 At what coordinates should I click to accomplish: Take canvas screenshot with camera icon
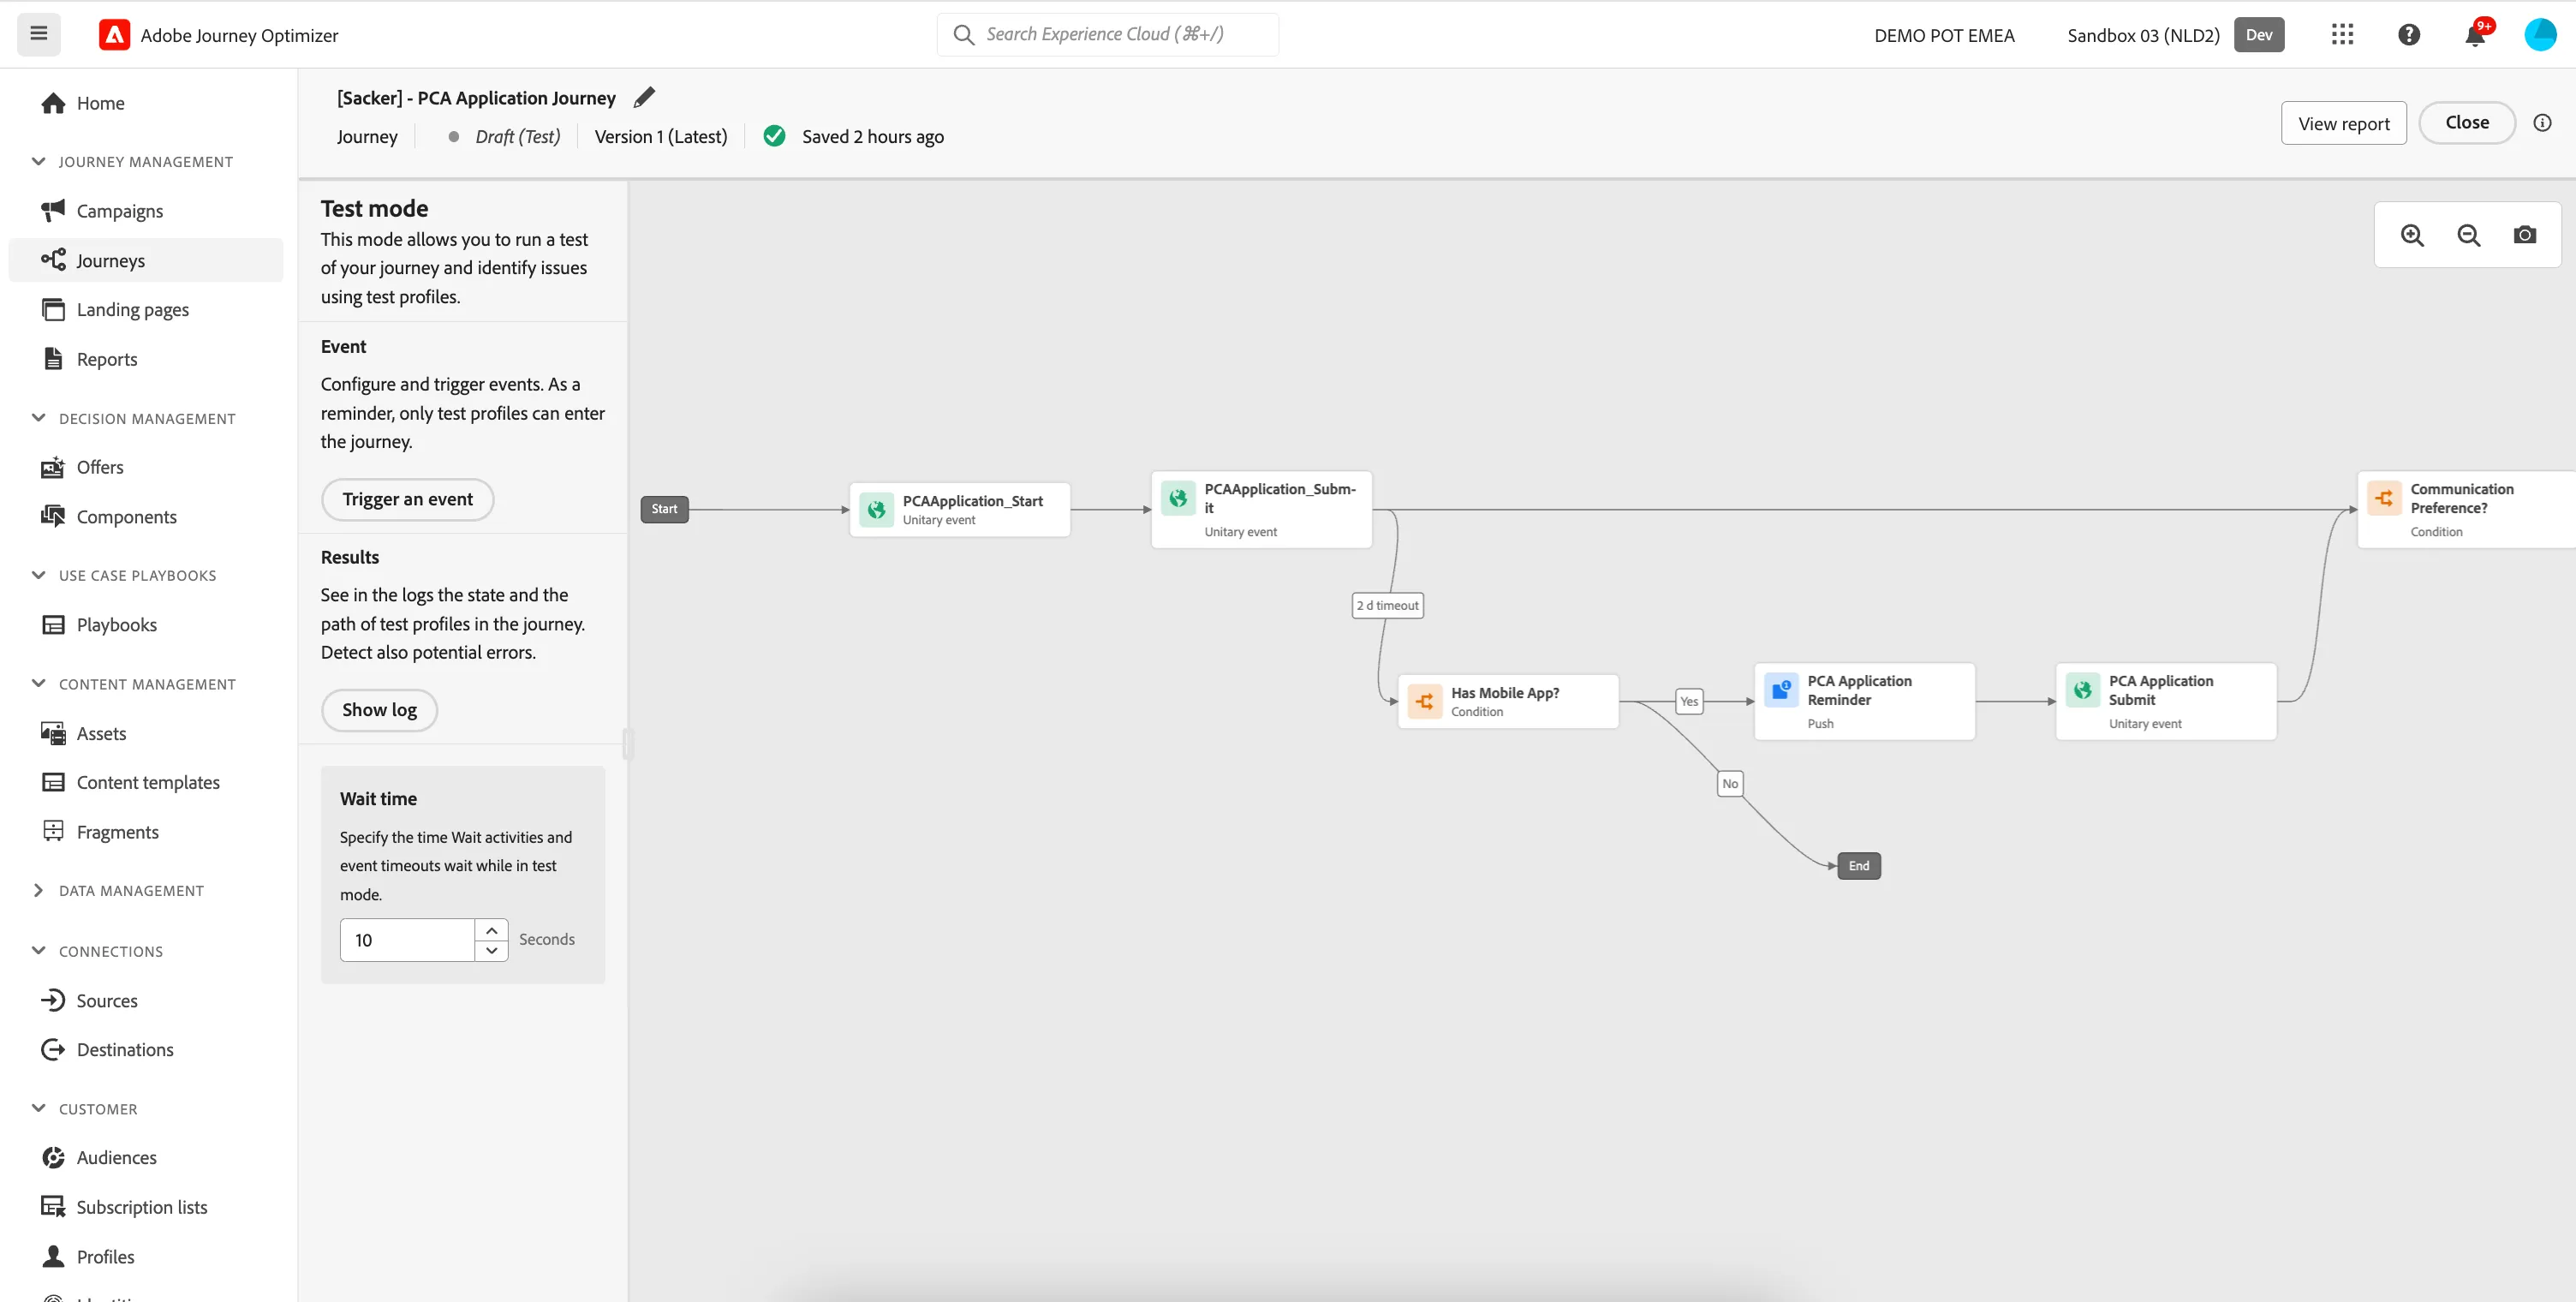coord(2524,235)
